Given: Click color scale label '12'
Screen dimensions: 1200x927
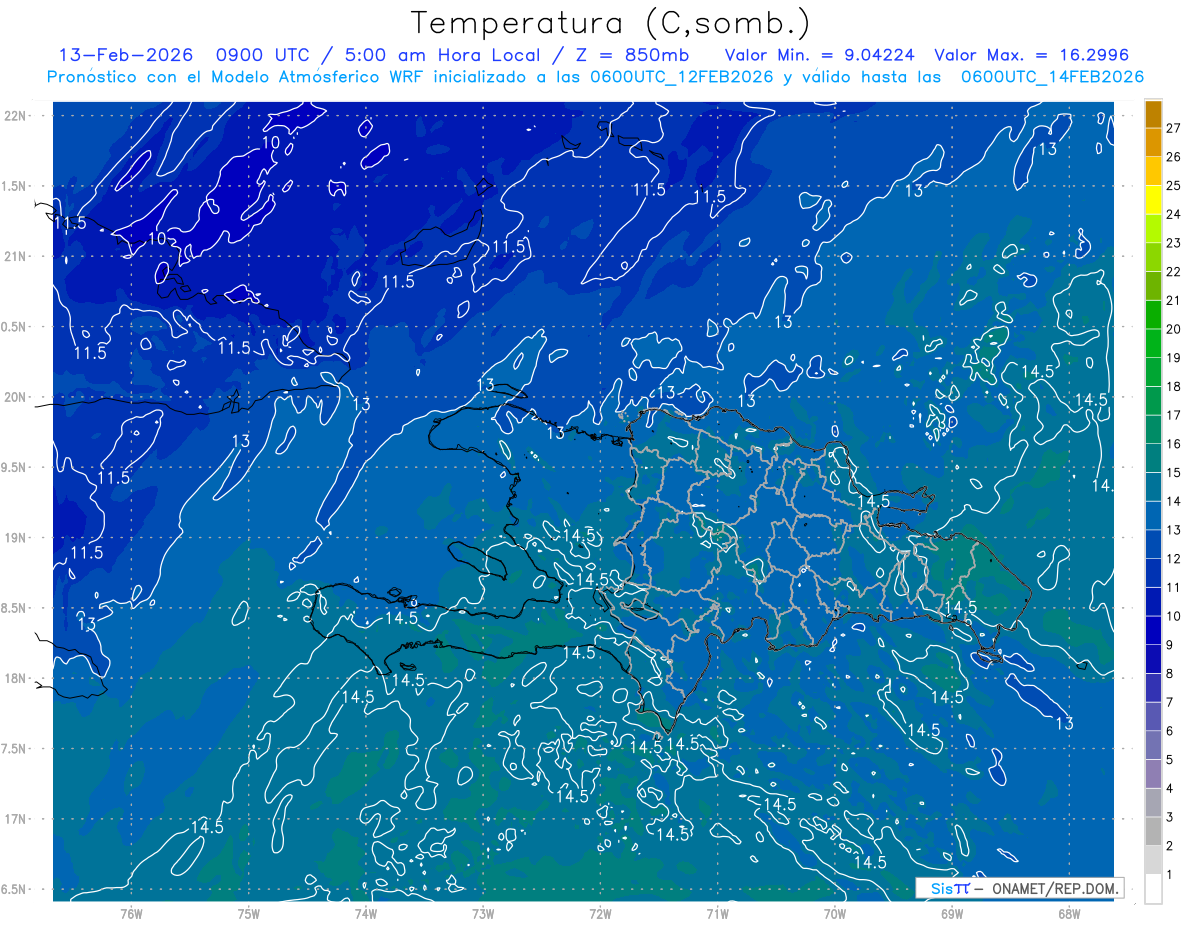Looking at the screenshot, I should point(1174,559).
